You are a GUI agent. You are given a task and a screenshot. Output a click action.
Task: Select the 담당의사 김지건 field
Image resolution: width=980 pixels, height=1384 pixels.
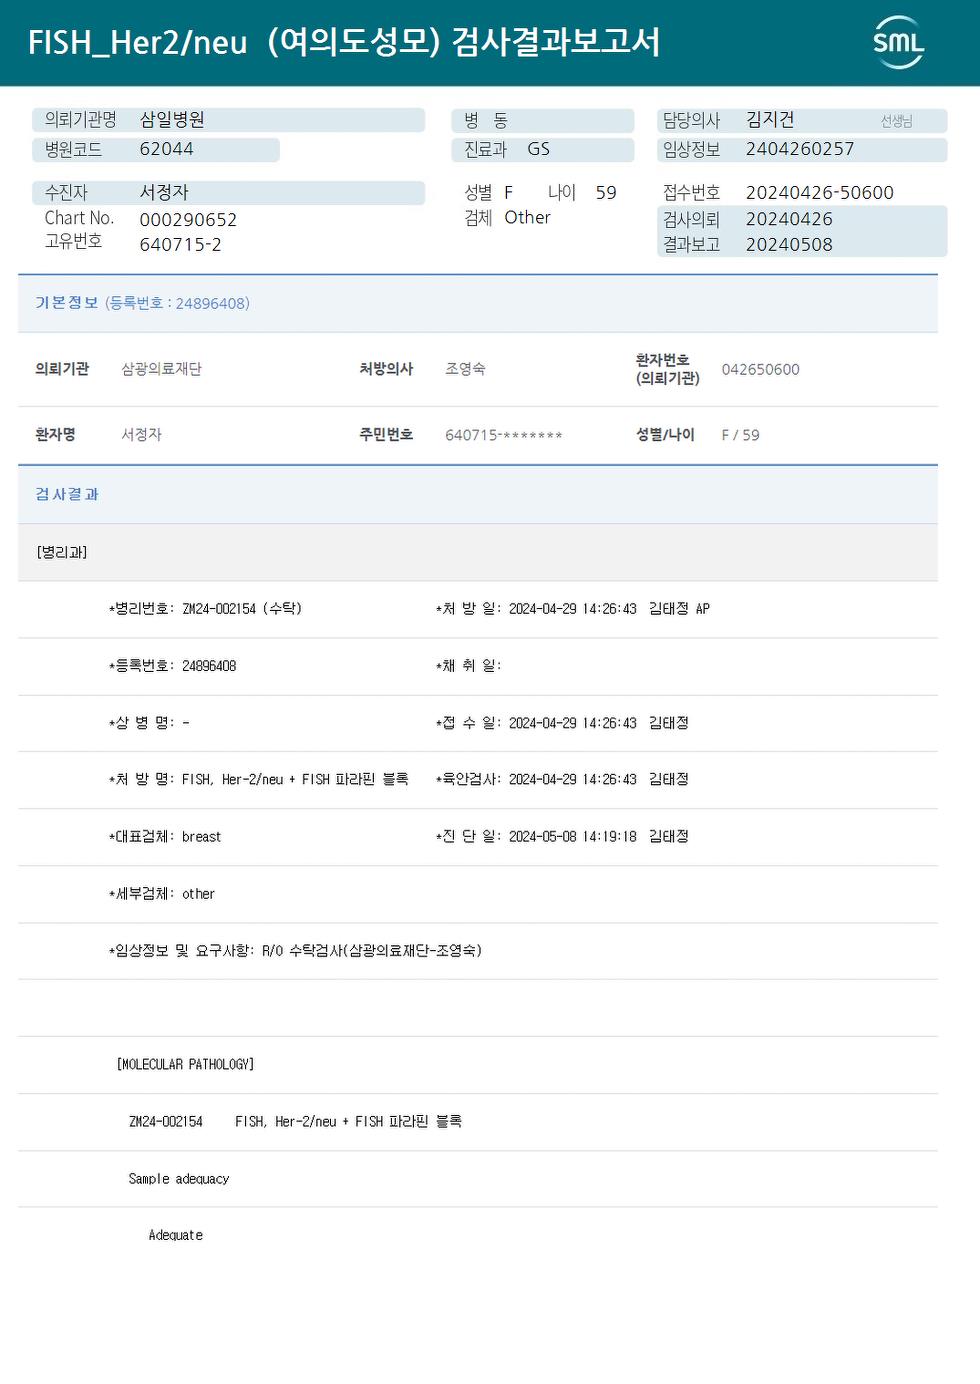click(802, 120)
